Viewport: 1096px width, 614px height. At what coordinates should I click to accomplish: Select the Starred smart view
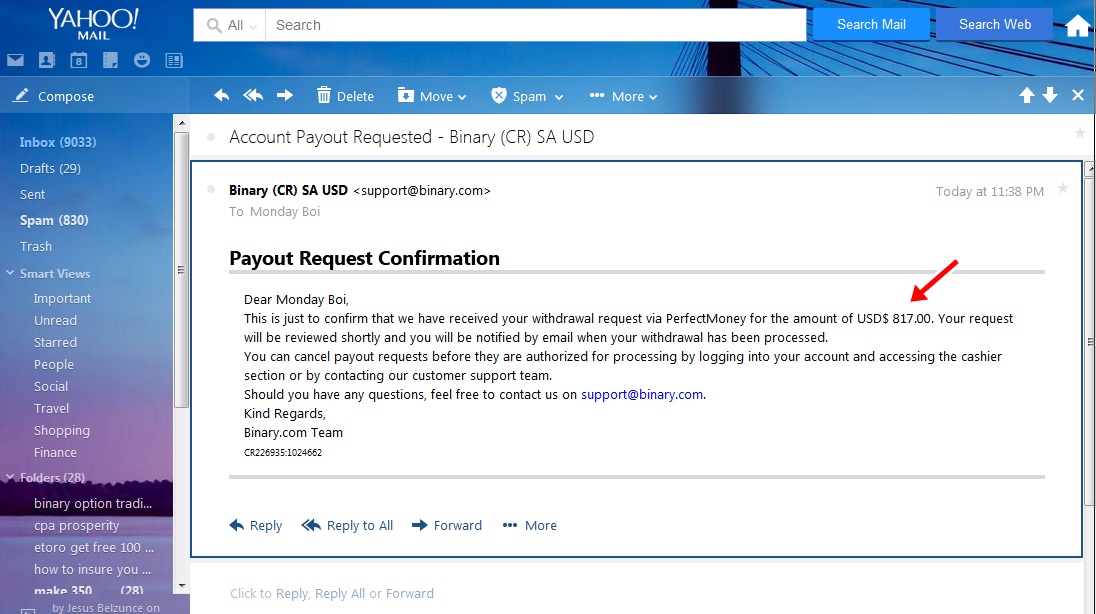[x=55, y=343]
